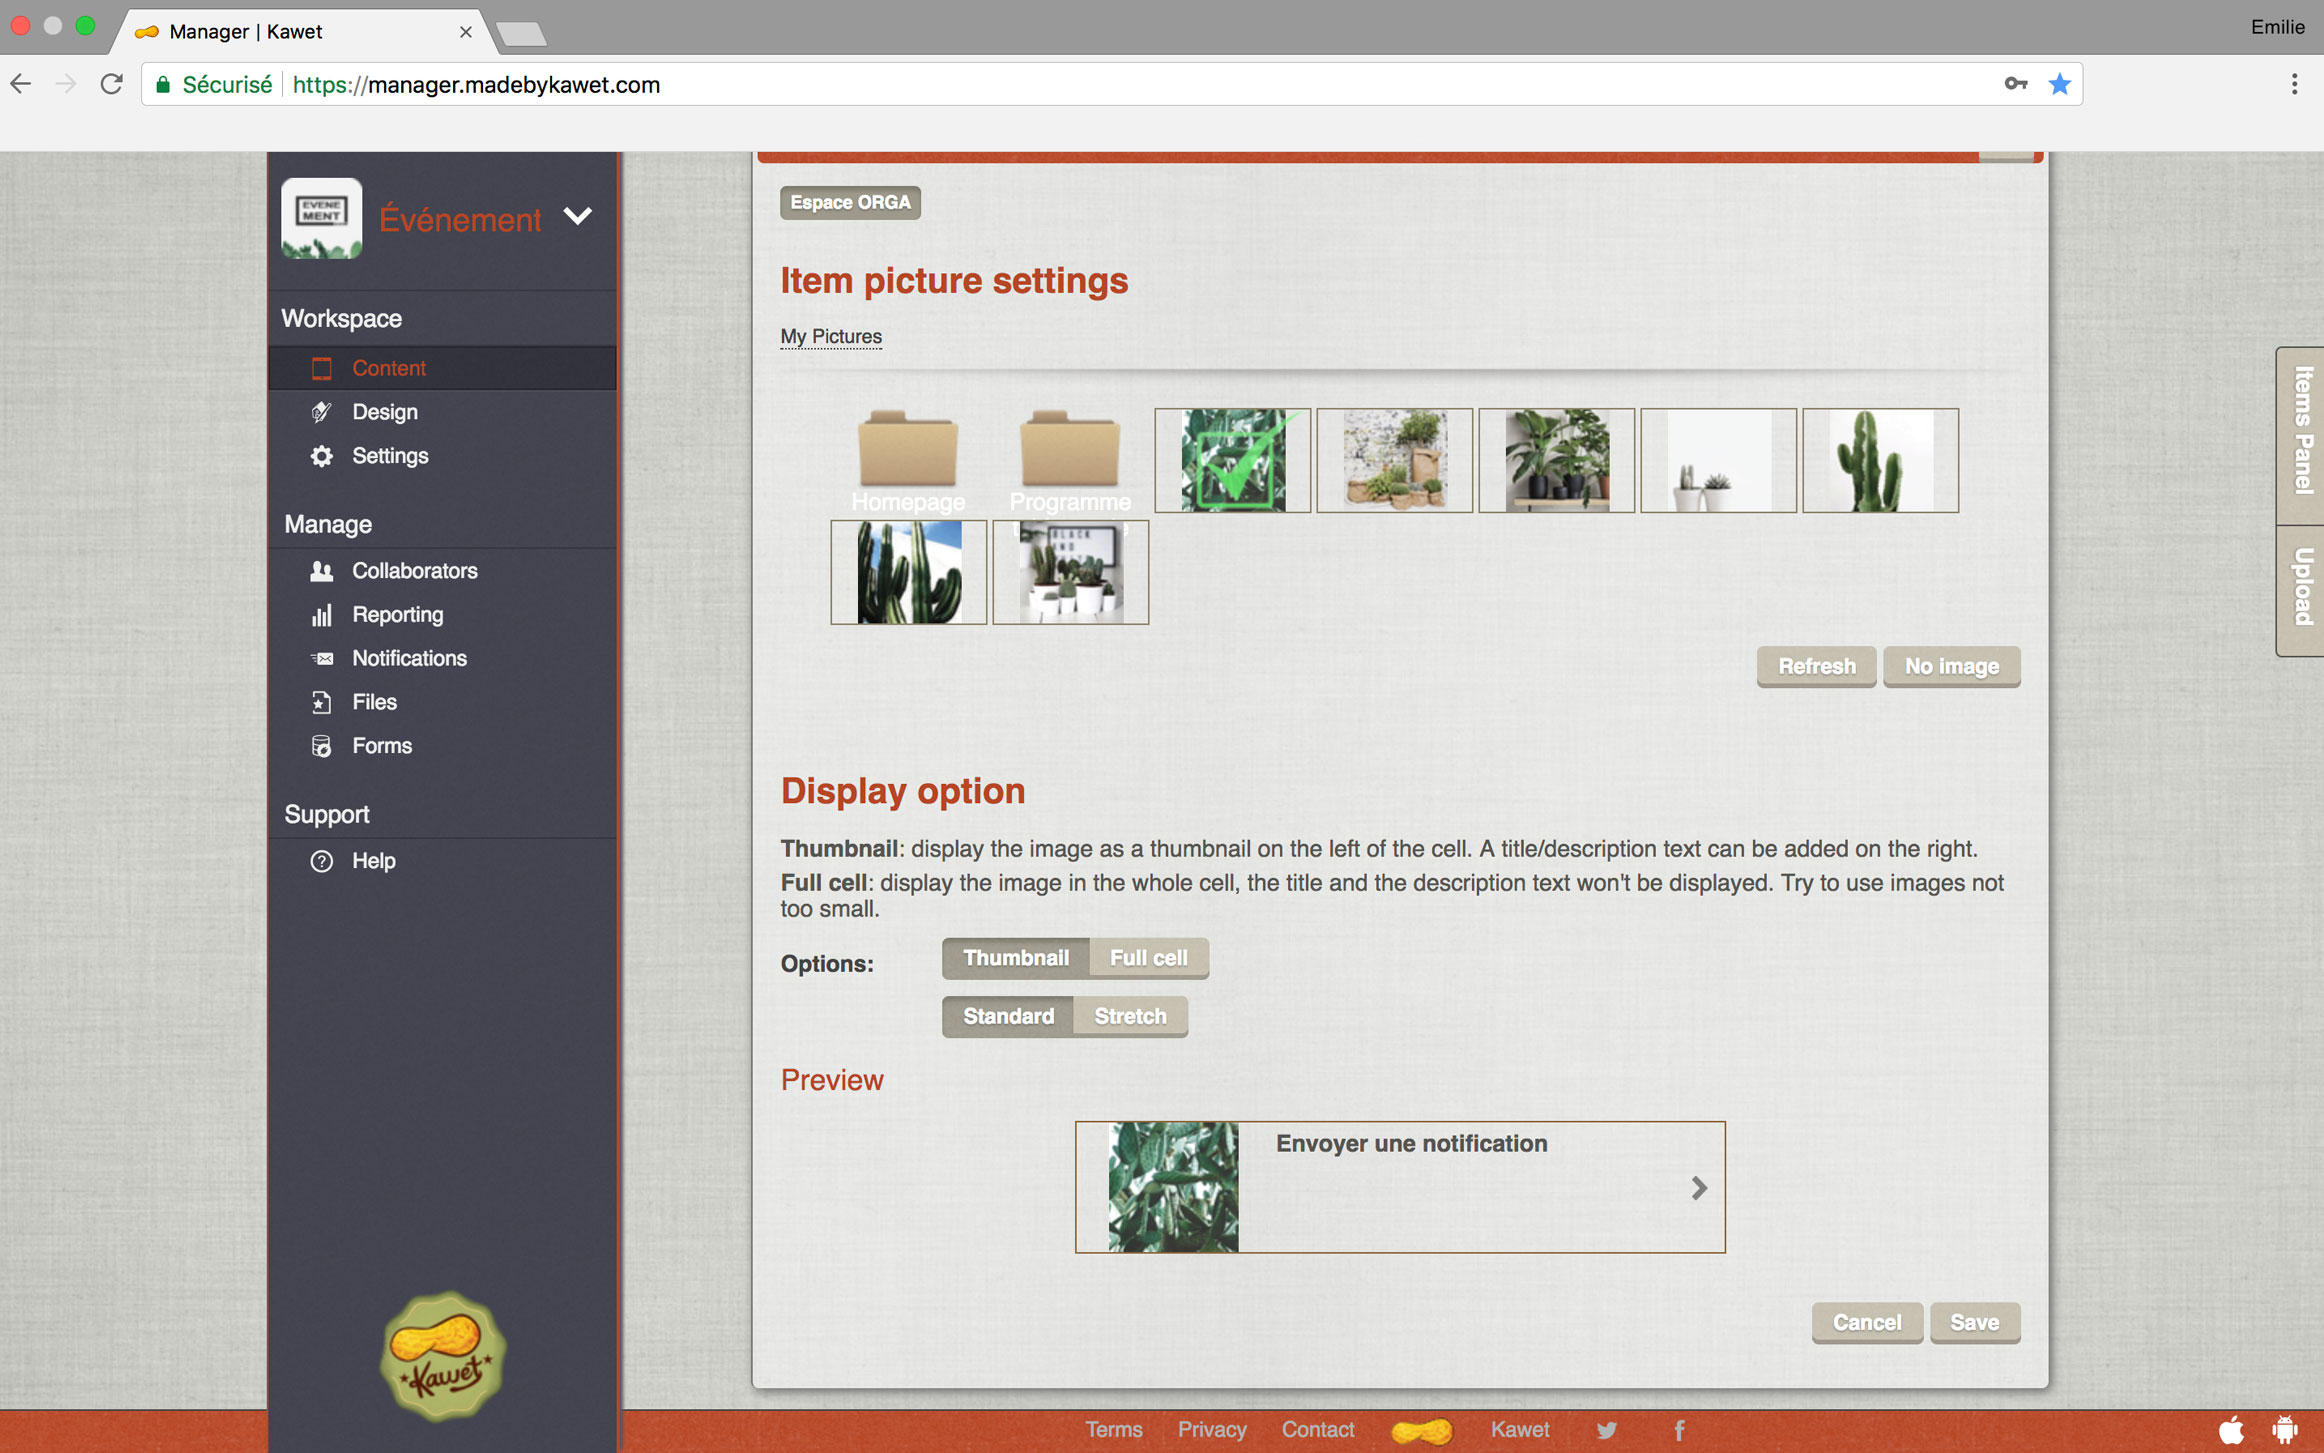Click the Apple app store icon

(x=2231, y=1430)
